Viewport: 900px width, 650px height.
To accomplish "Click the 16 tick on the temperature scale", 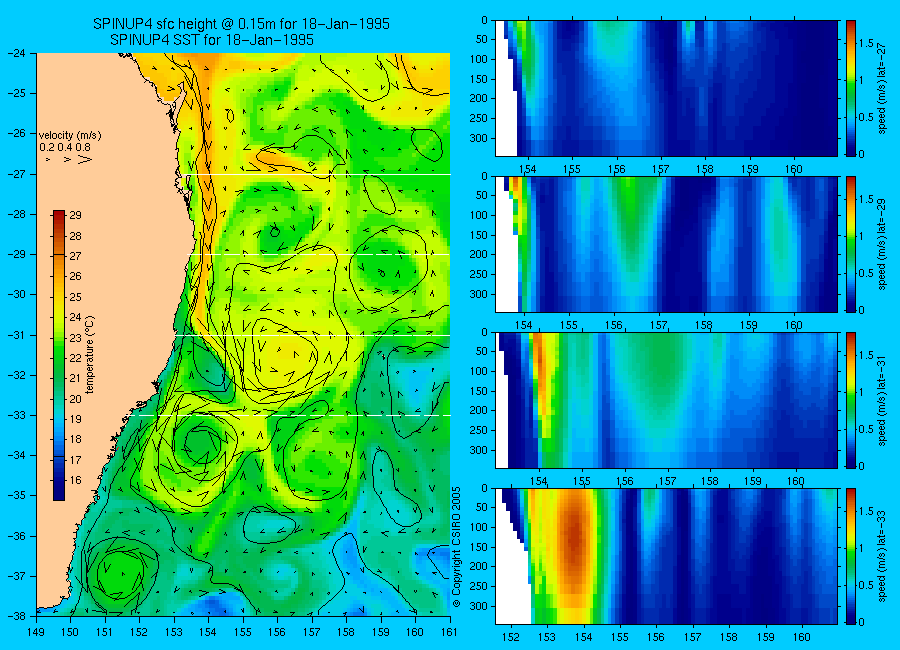I will tap(75, 481).
